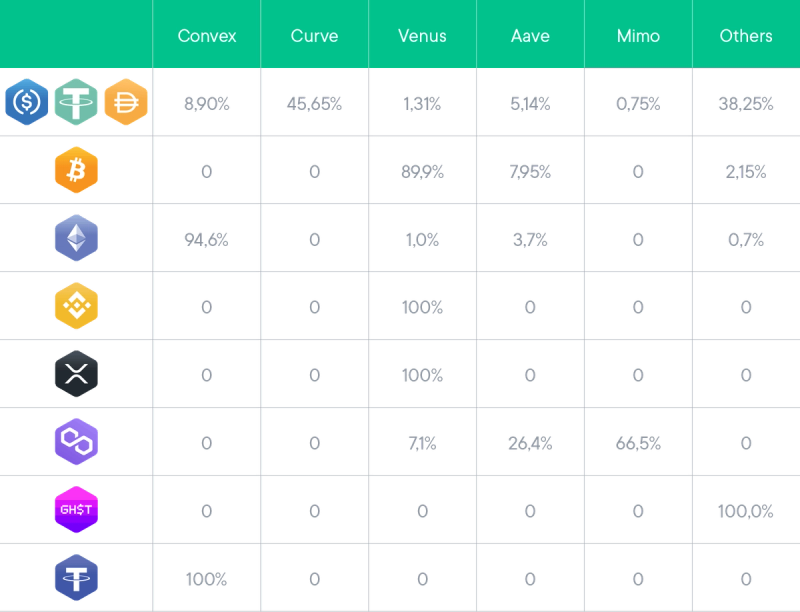This screenshot has height=612, width=800.
Task: Click the 1,0% Venus cell
Action: pyautogui.click(x=422, y=240)
